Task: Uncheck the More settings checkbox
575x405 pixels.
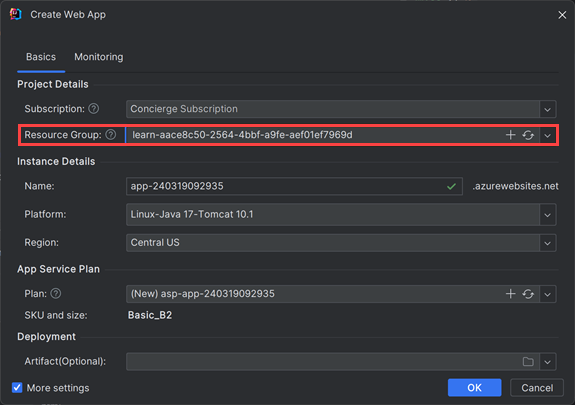Action: (17, 388)
